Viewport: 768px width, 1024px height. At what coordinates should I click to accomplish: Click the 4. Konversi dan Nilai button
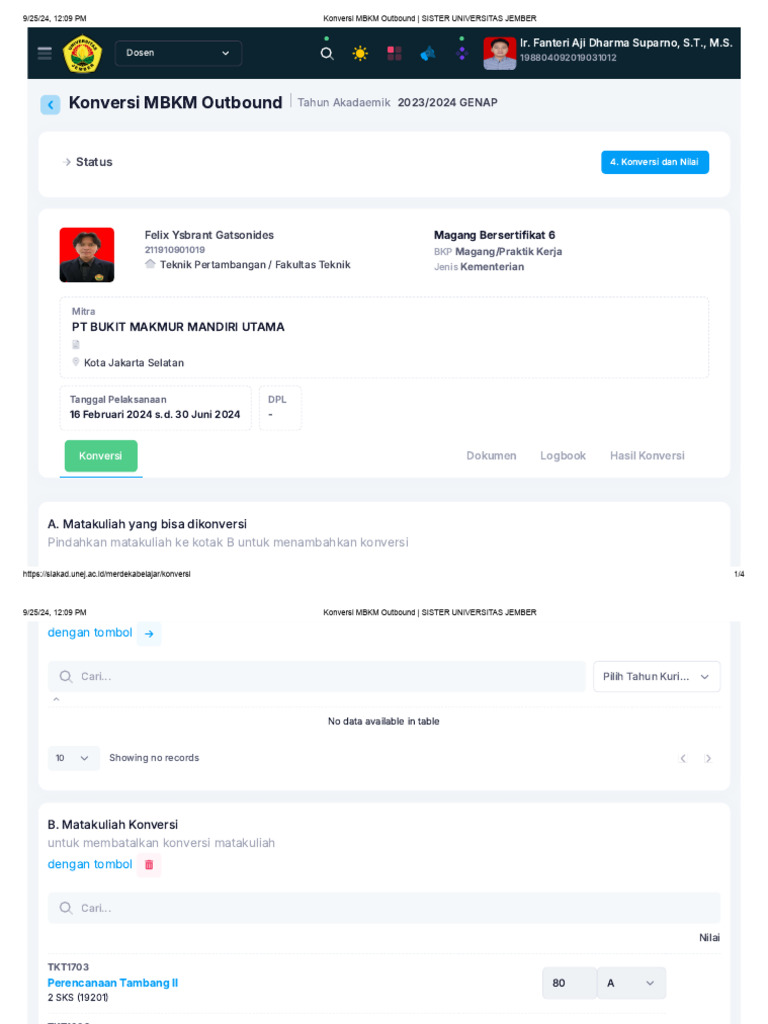click(x=654, y=162)
